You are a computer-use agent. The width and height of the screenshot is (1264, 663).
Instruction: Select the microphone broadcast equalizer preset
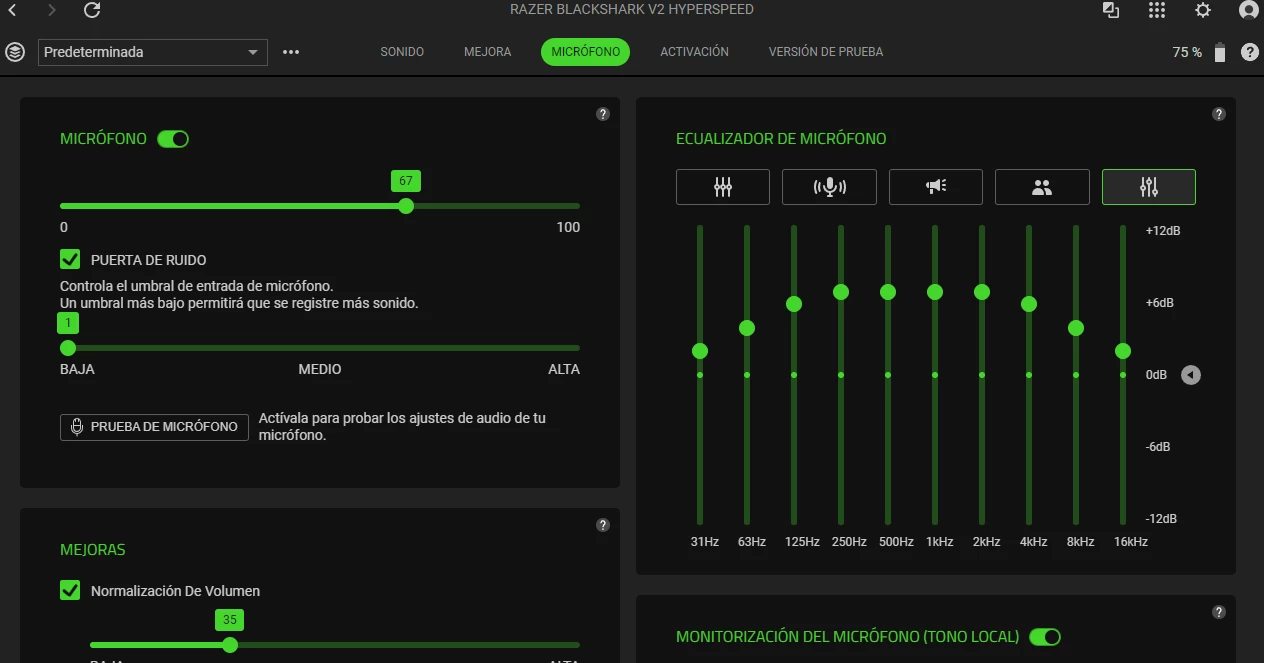[x=829, y=187]
